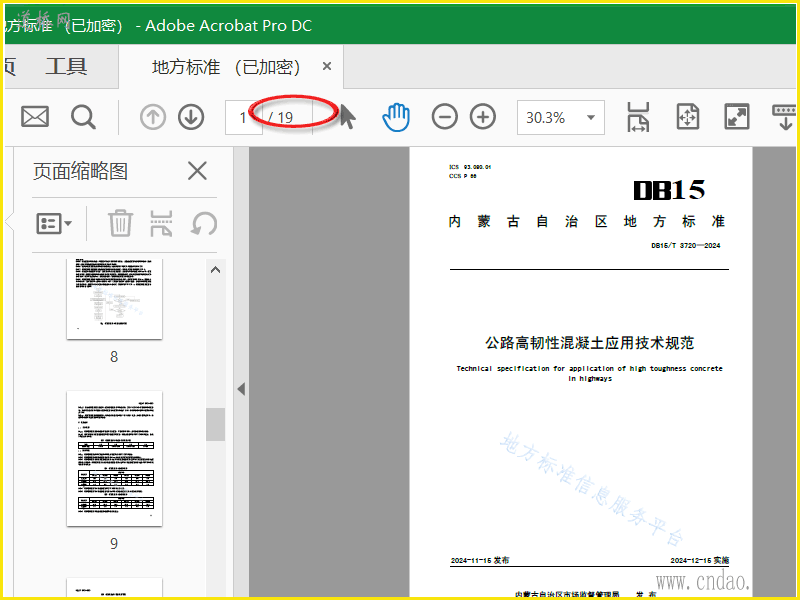Enter full screen mode icon

(737, 117)
